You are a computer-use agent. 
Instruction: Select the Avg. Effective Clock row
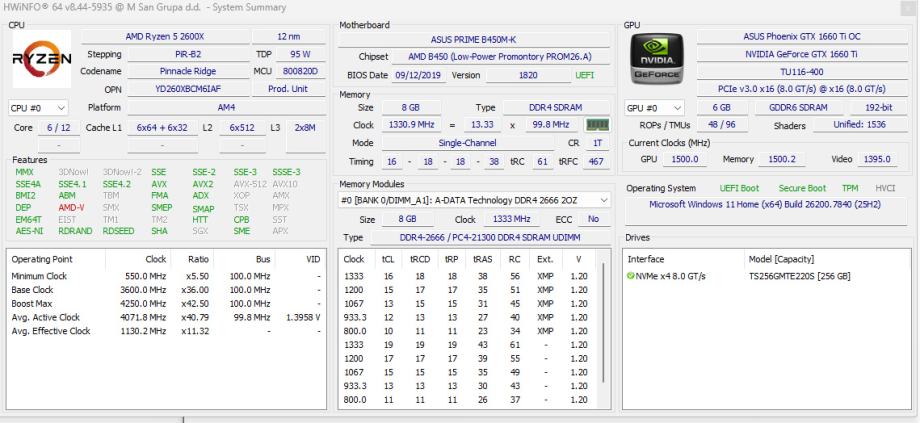[166, 331]
